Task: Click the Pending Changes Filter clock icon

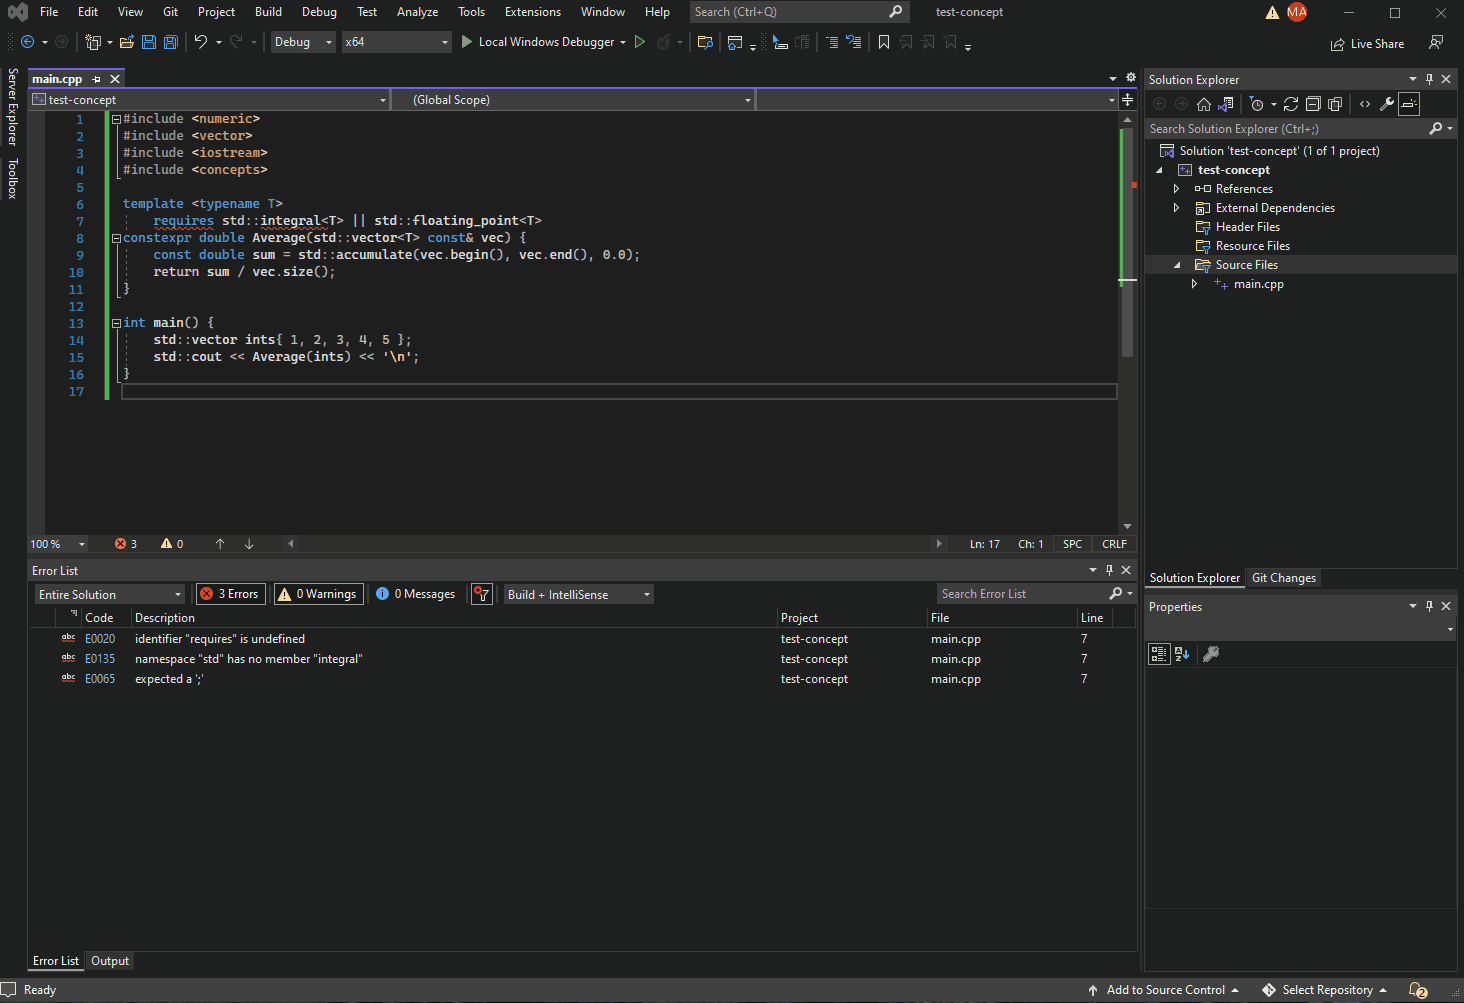Action: (x=1257, y=104)
